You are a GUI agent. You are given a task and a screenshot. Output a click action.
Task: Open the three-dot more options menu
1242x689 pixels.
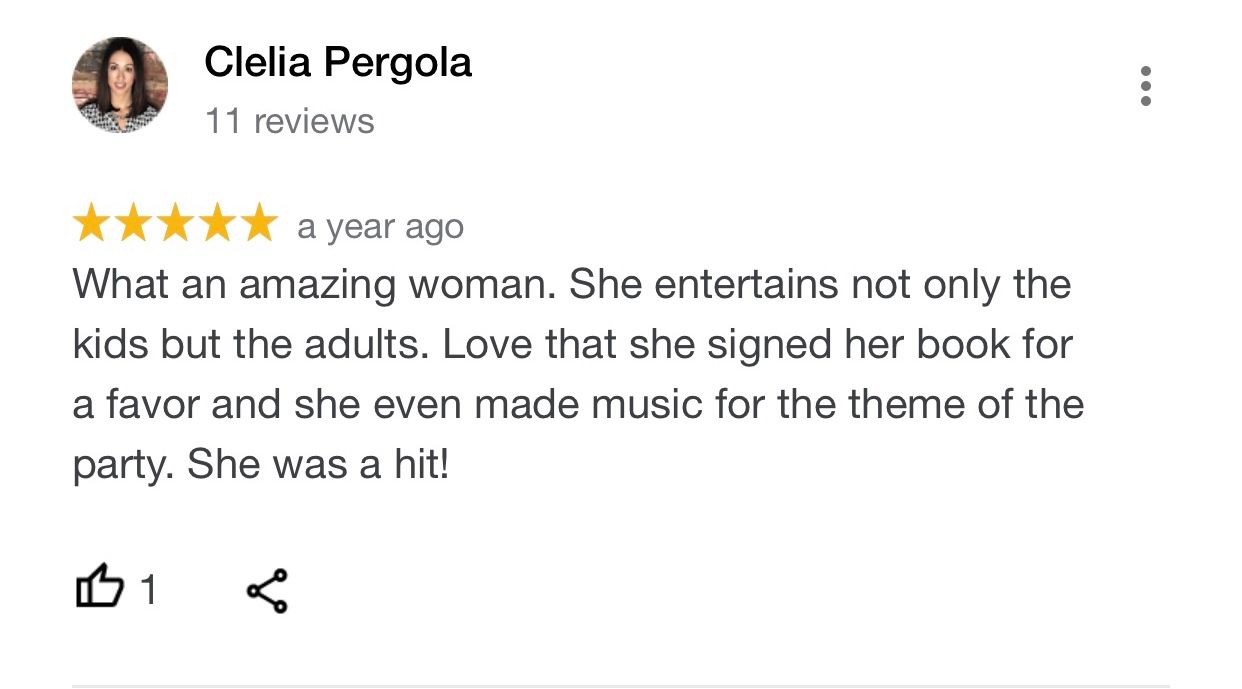[x=1145, y=86]
